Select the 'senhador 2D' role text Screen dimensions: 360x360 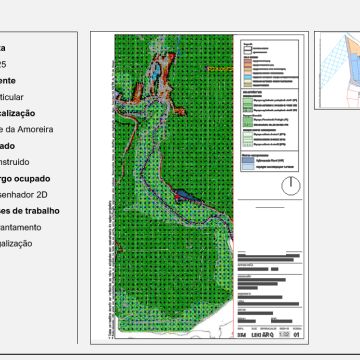pyautogui.click(x=24, y=195)
